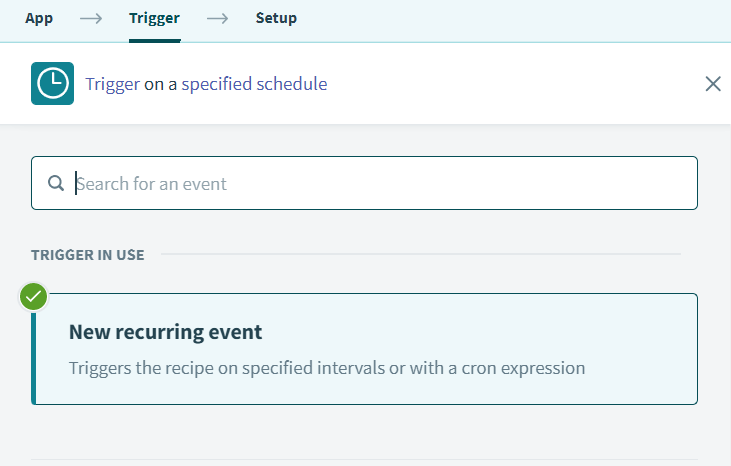Image resolution: width=731 pixels, height=466 pixels.
Task: Click the divider line beside TRIGGER IN USE
Action: (x=420, y=255)
